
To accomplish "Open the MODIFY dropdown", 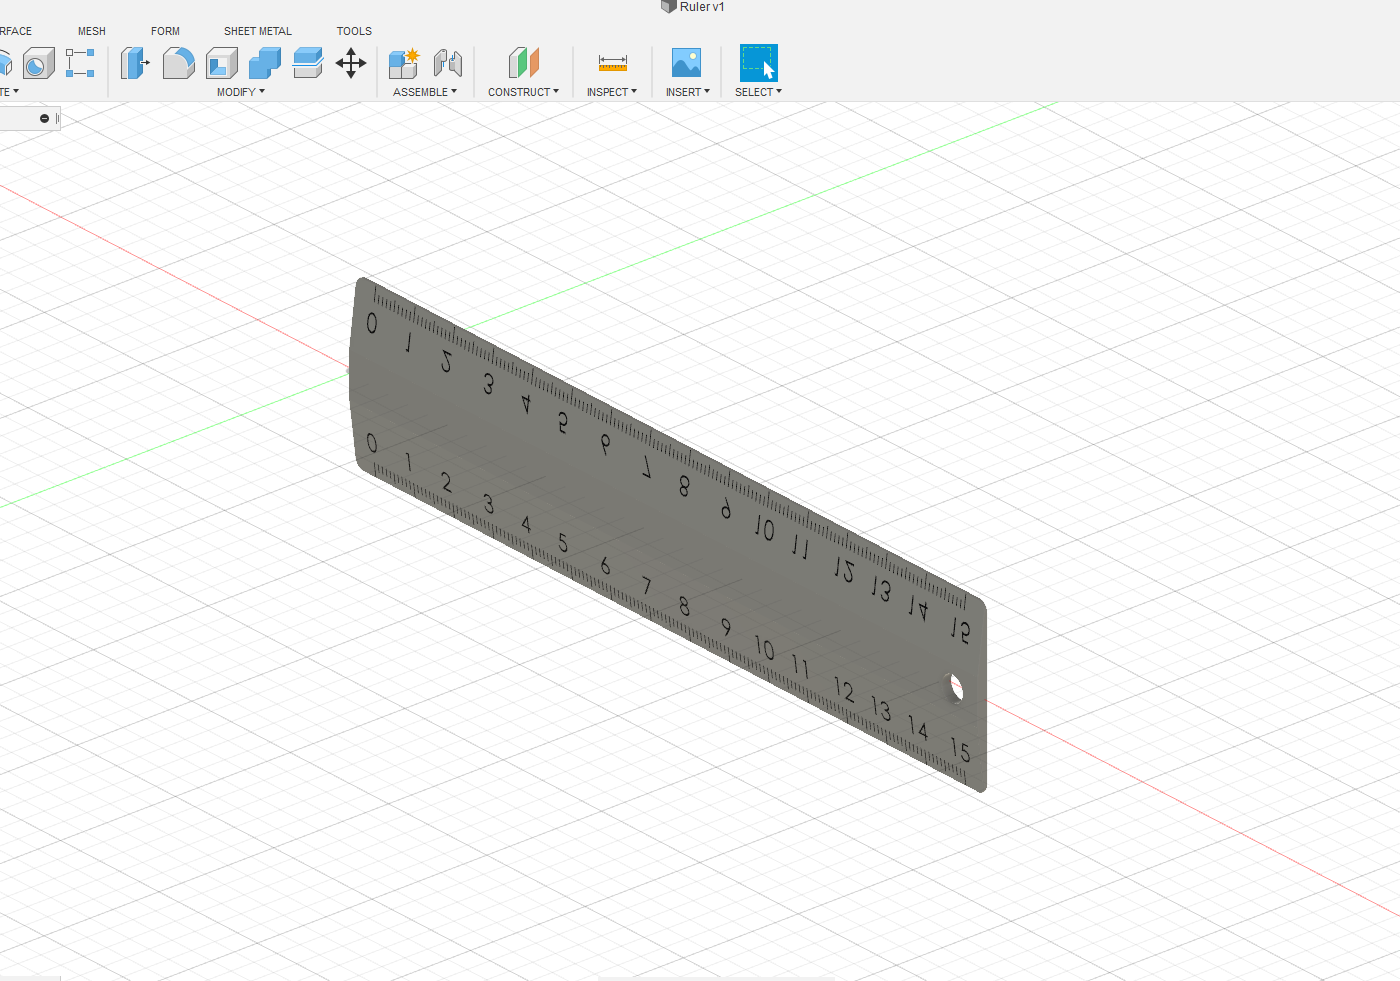I will 240,91.
